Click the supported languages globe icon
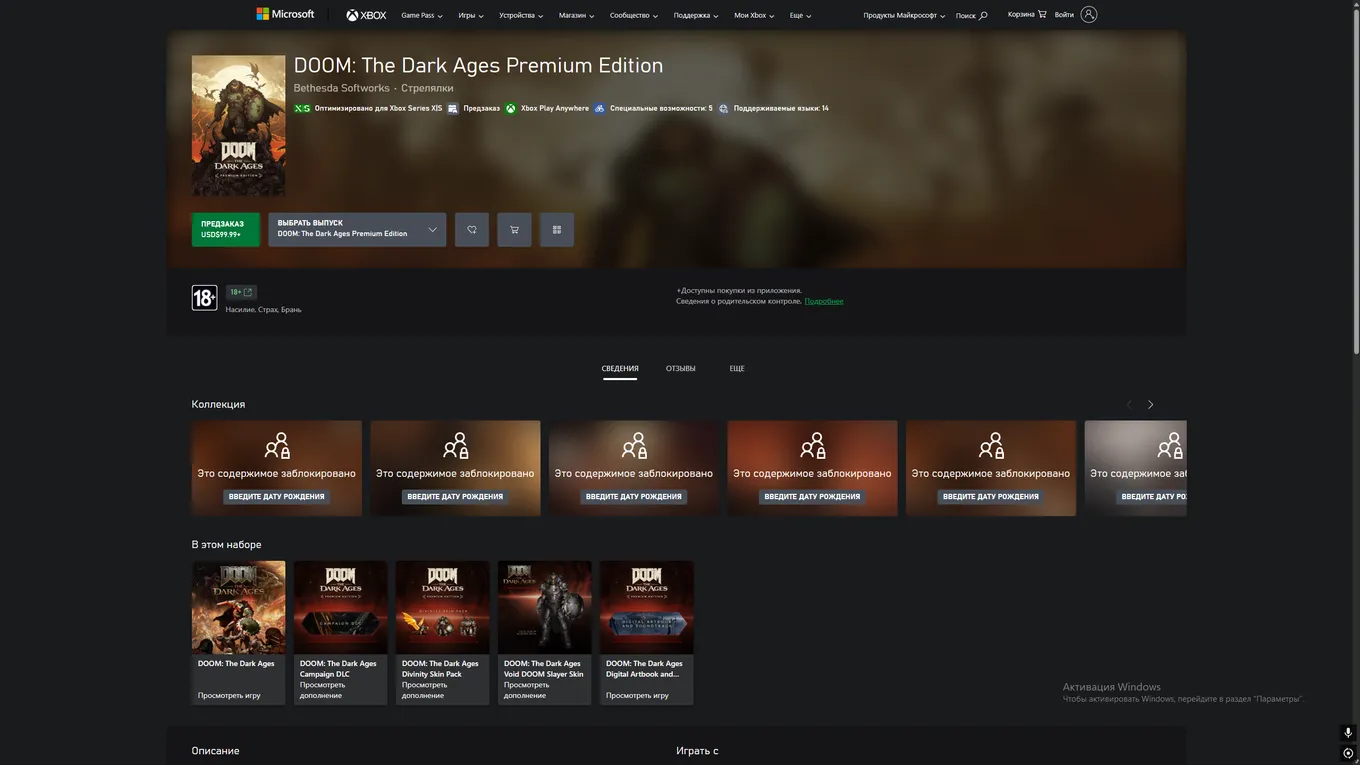 tap(723, 108)
